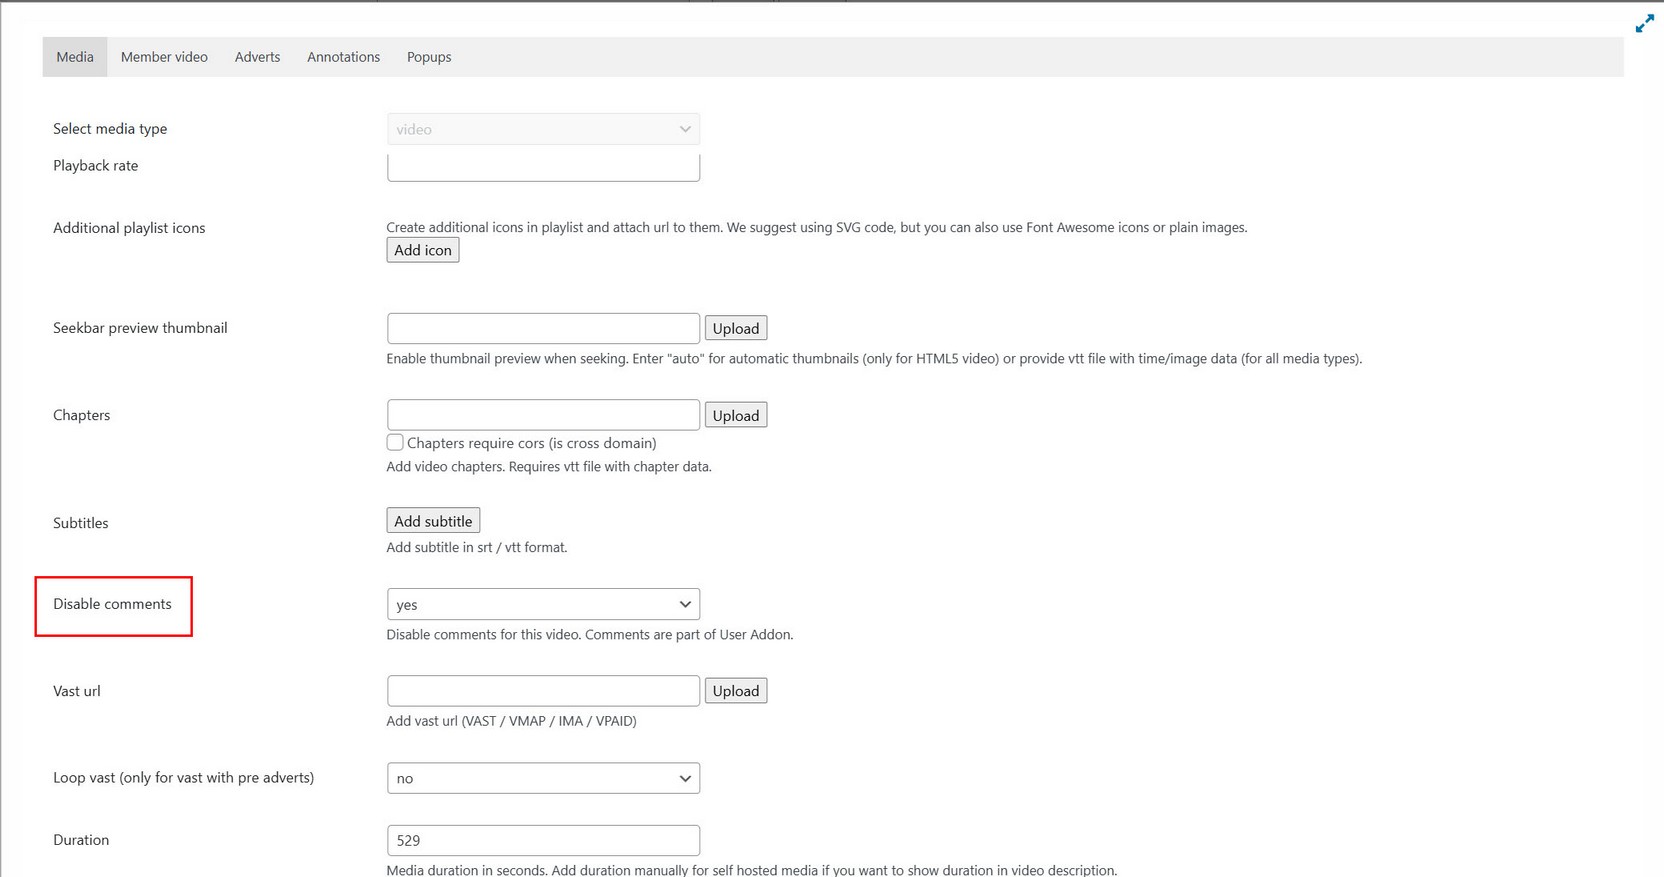The height and width of the screenshot is (877, 1664).
Task: Focus the Playback rate input field
Action: (x=543, y=168)
